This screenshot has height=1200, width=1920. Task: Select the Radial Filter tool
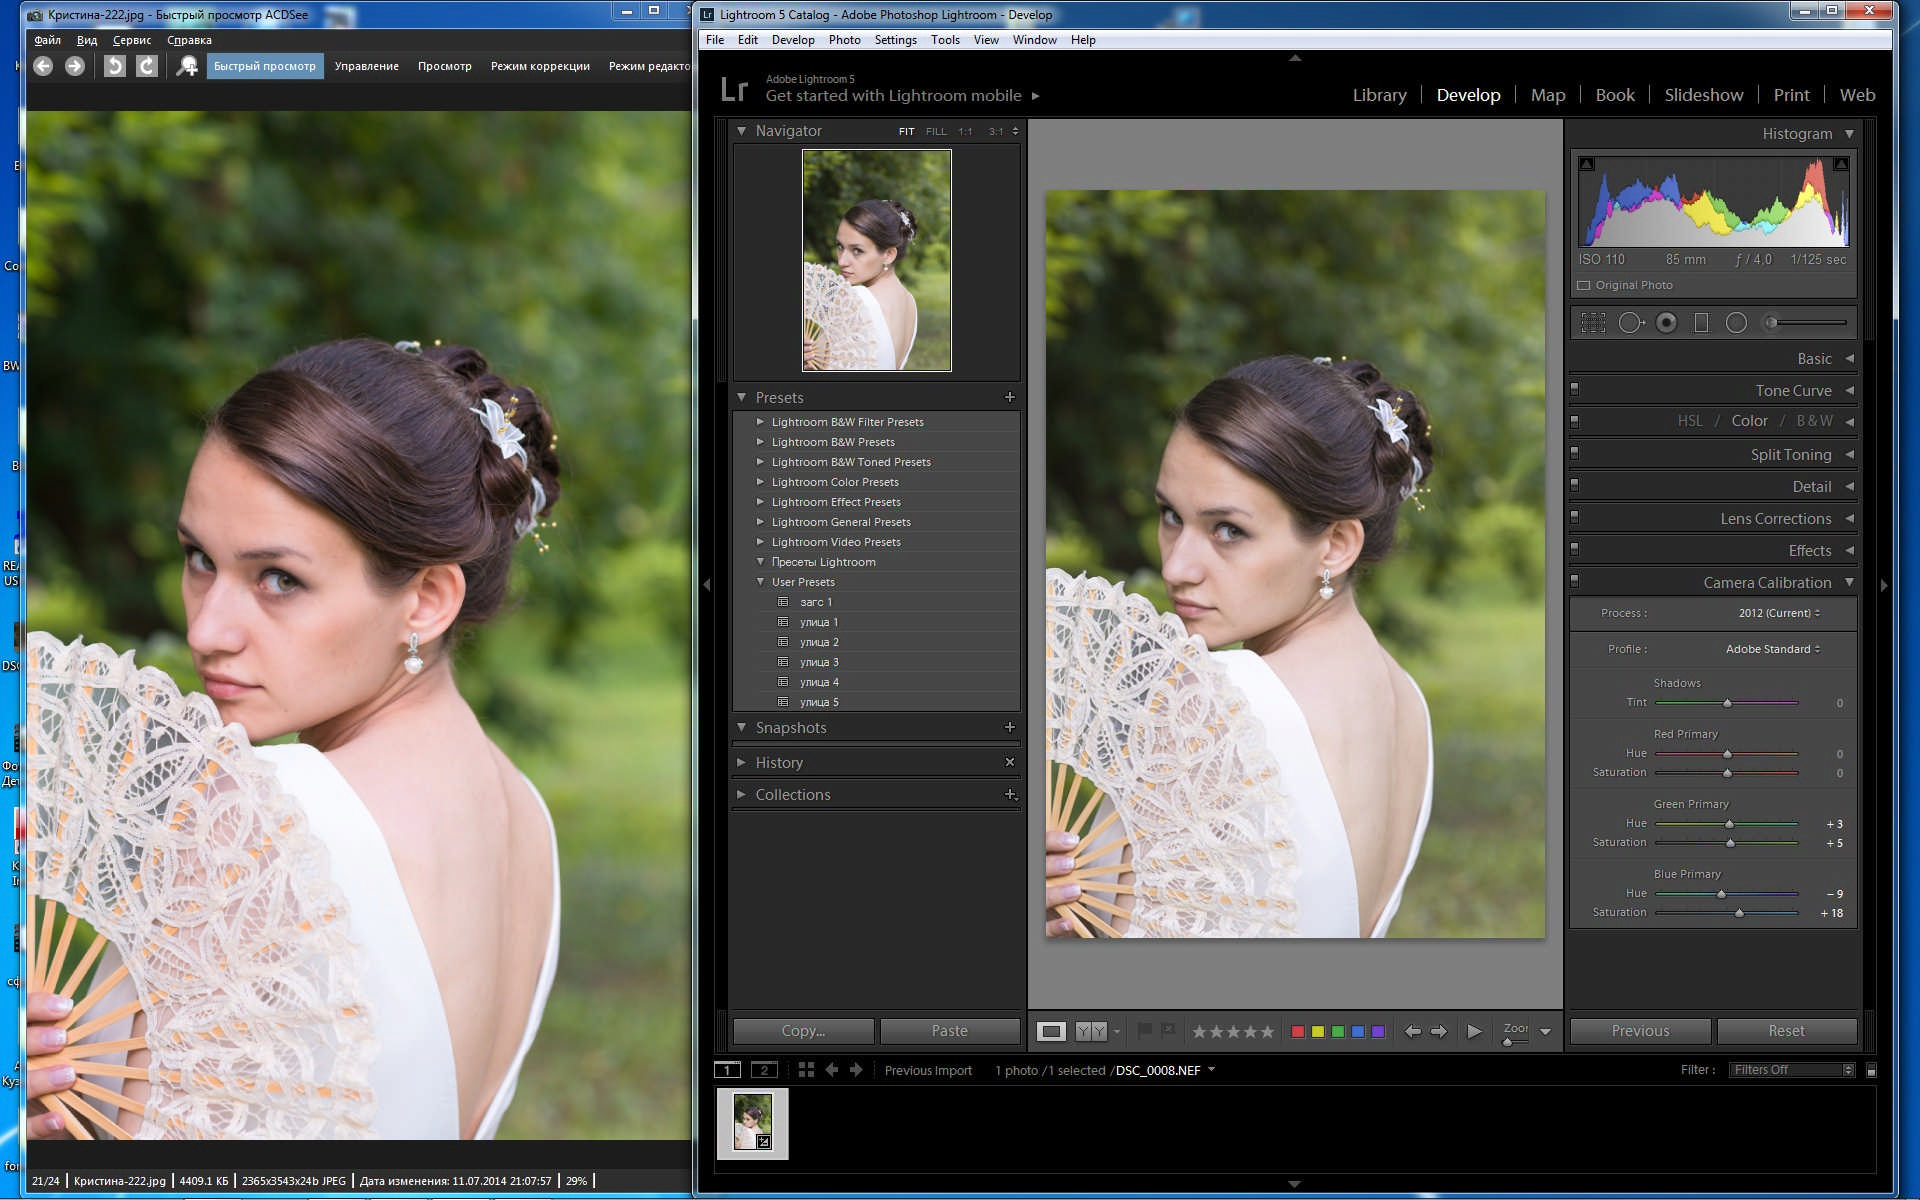tap(1736, 322)
